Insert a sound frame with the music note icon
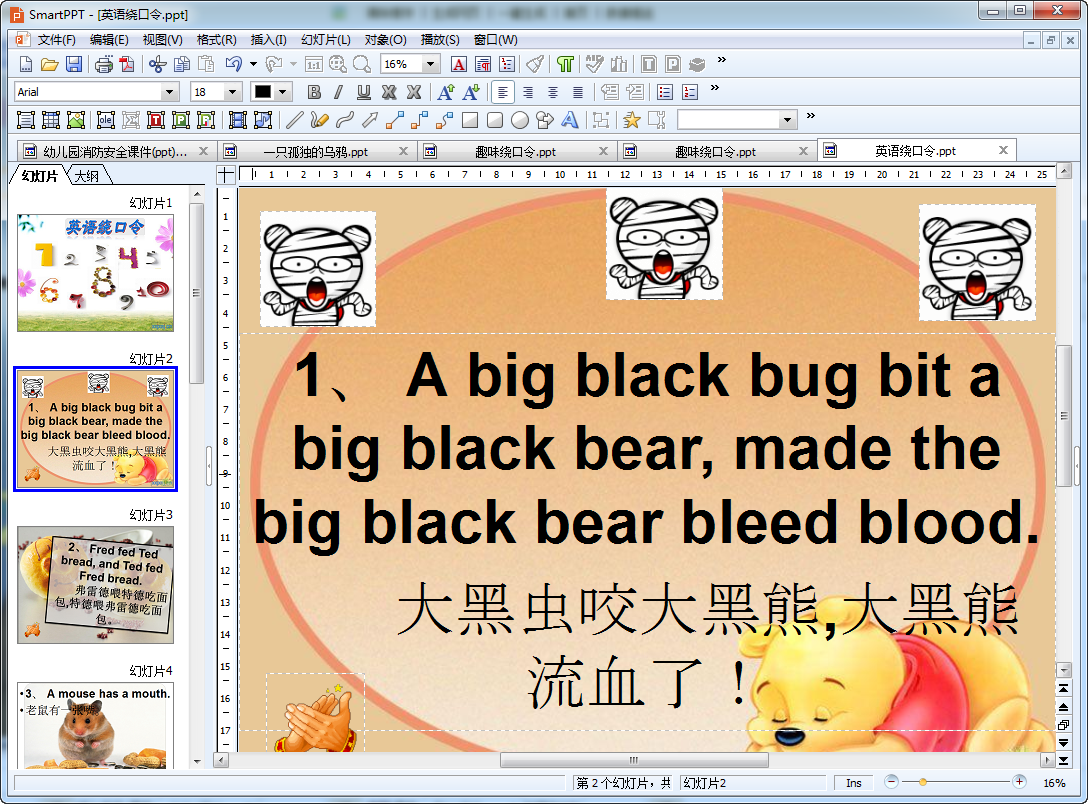1088x804 pixels. tap(263, 120)
